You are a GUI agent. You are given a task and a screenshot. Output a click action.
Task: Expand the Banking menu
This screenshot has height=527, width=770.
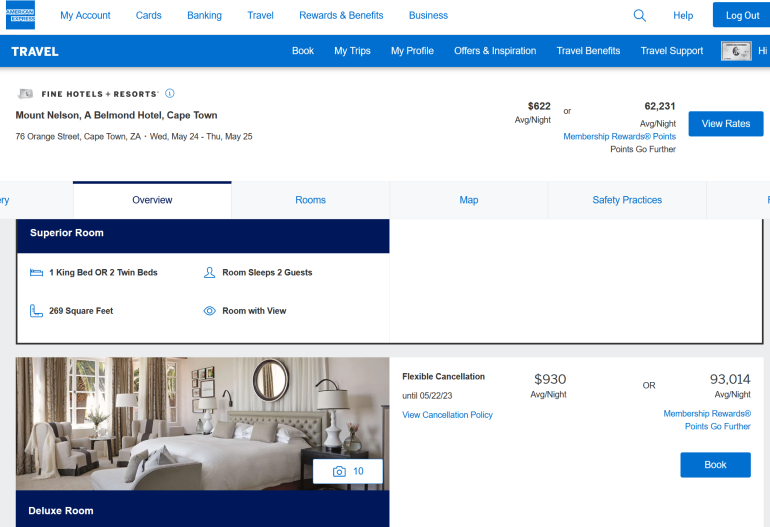tap(204, 15)
